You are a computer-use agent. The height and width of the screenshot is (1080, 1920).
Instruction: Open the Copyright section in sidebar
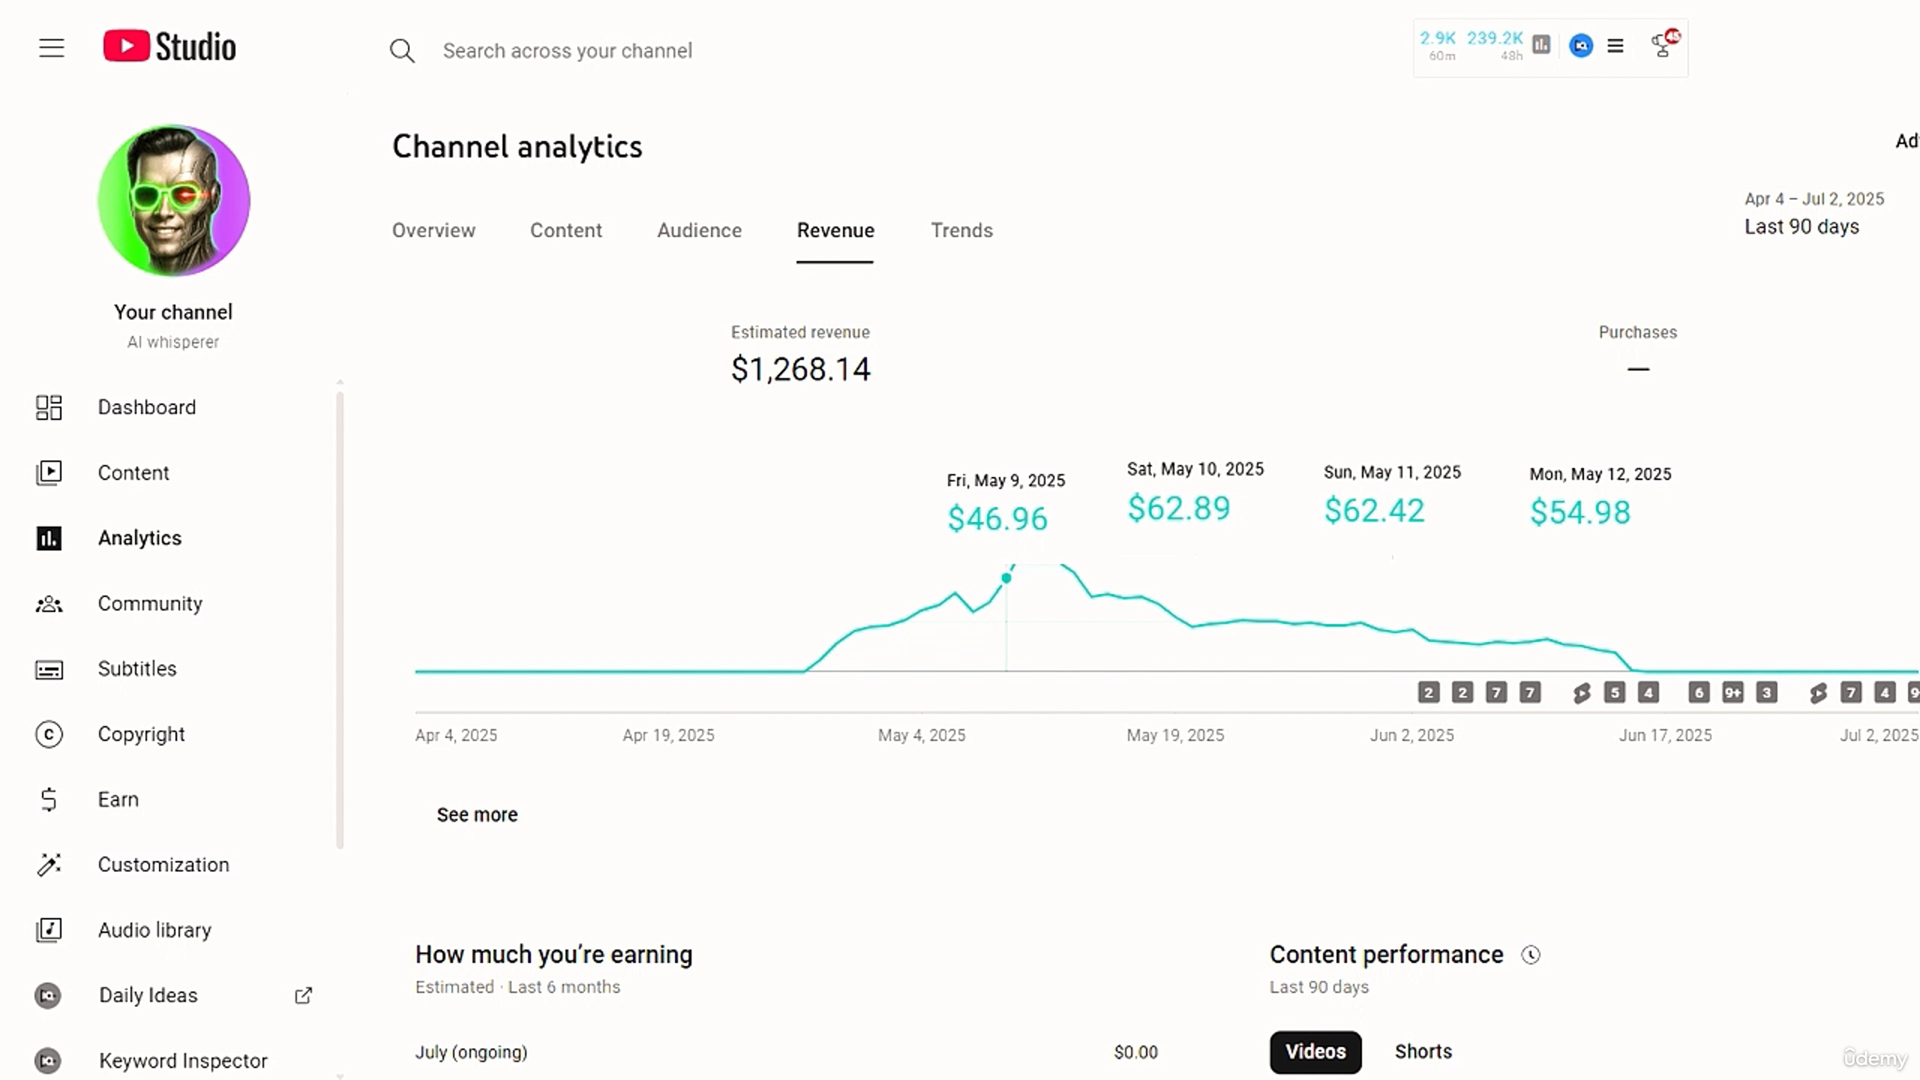(141, 734)
